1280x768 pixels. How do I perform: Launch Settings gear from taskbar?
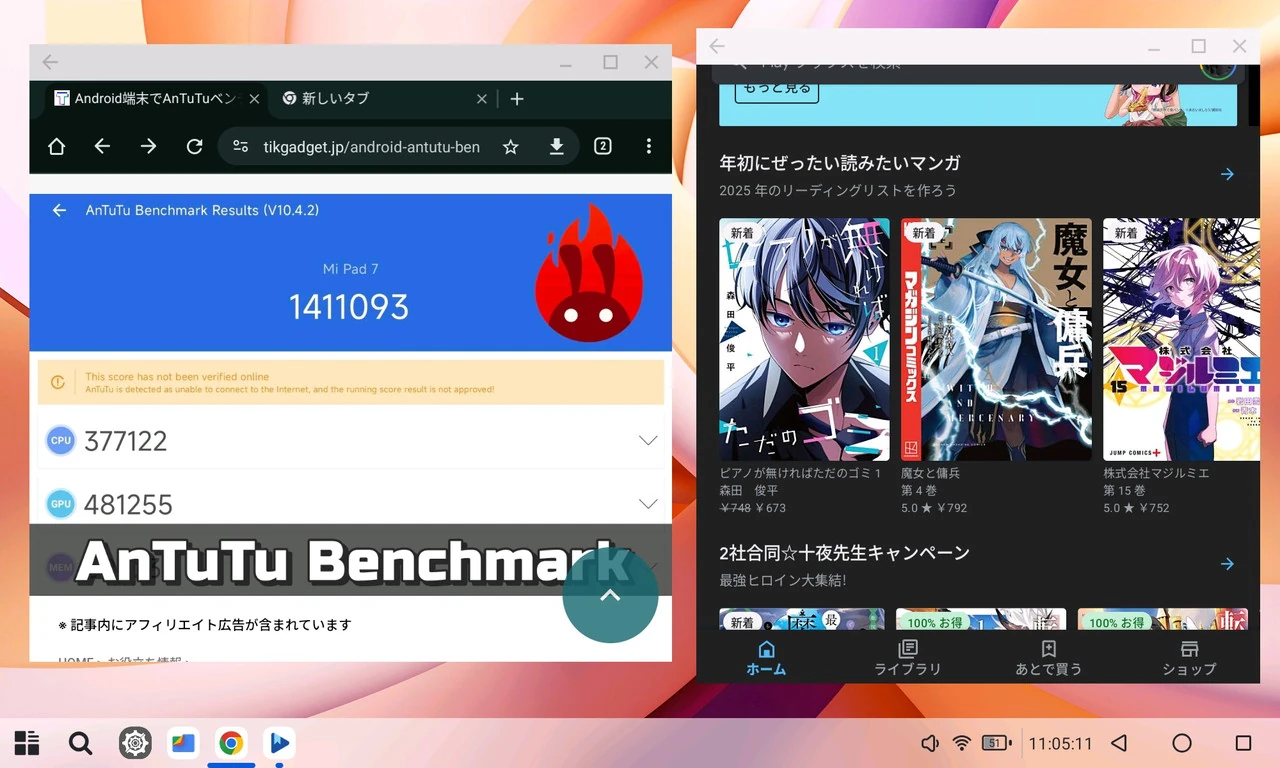click(135, 743)
